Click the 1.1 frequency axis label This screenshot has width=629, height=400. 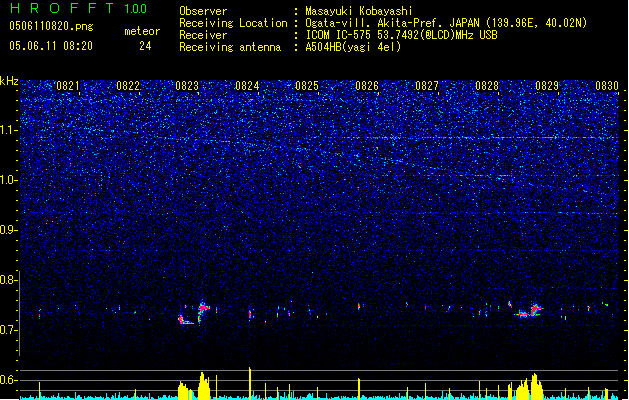(9, 130)
